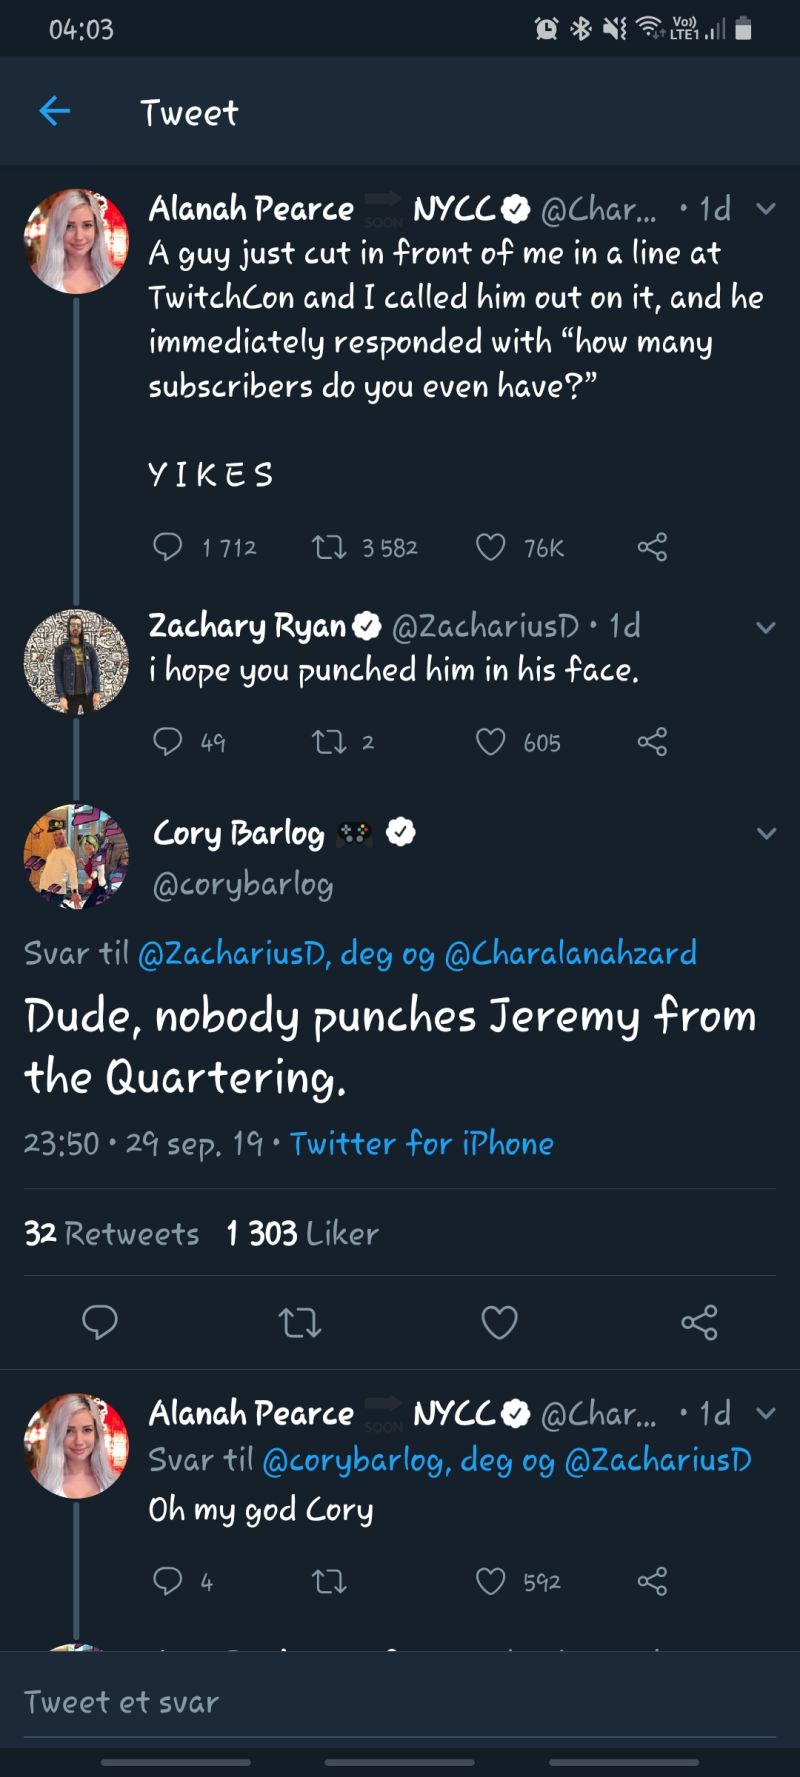Viewport: 800px width, 1777px height.
Task: Like Cory Barlog's main tweet
Action: point(499,1322)
